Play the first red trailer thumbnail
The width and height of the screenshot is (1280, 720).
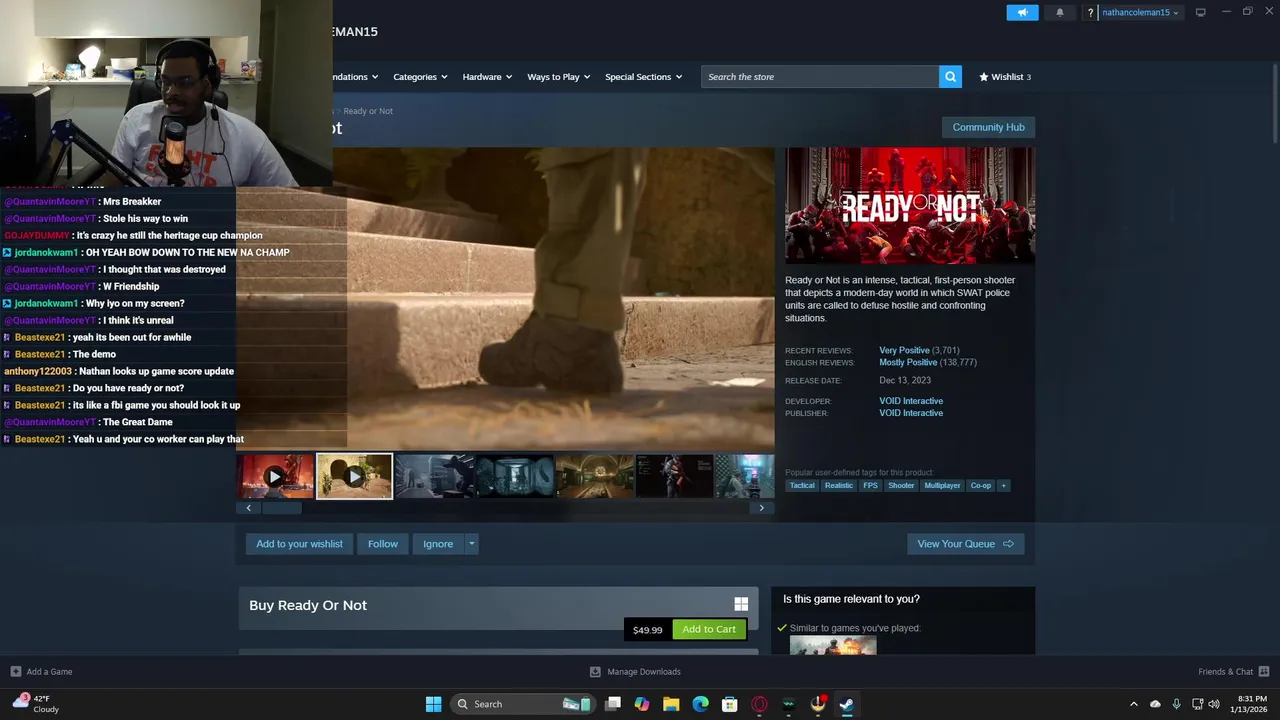275,477
